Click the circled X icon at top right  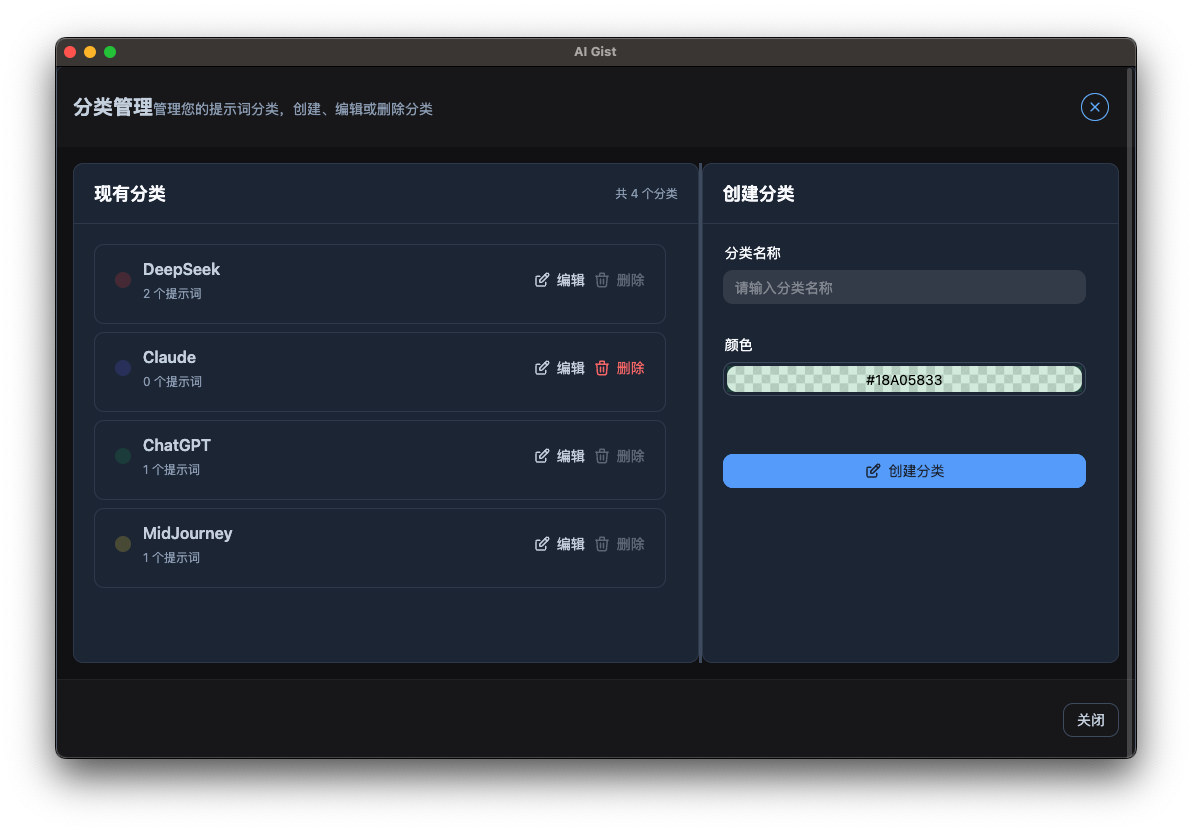tap(1094, 107)
